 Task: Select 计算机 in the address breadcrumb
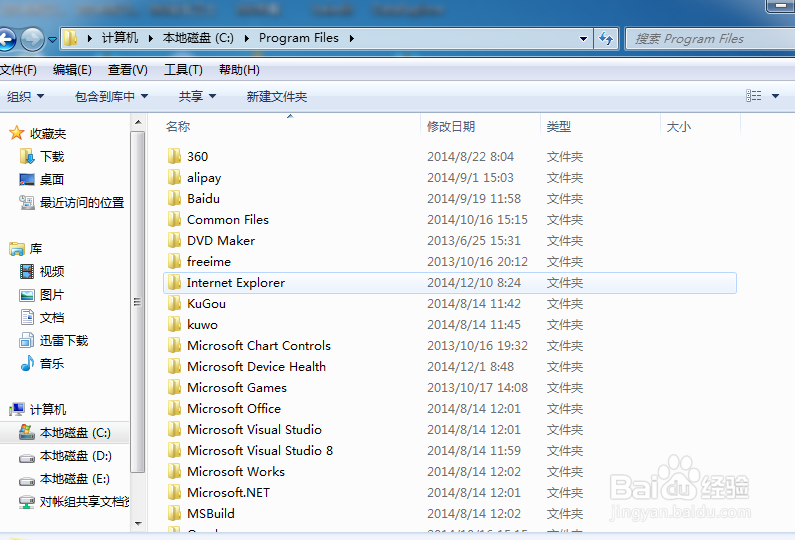pyautogui.click(x=120, y=38)
